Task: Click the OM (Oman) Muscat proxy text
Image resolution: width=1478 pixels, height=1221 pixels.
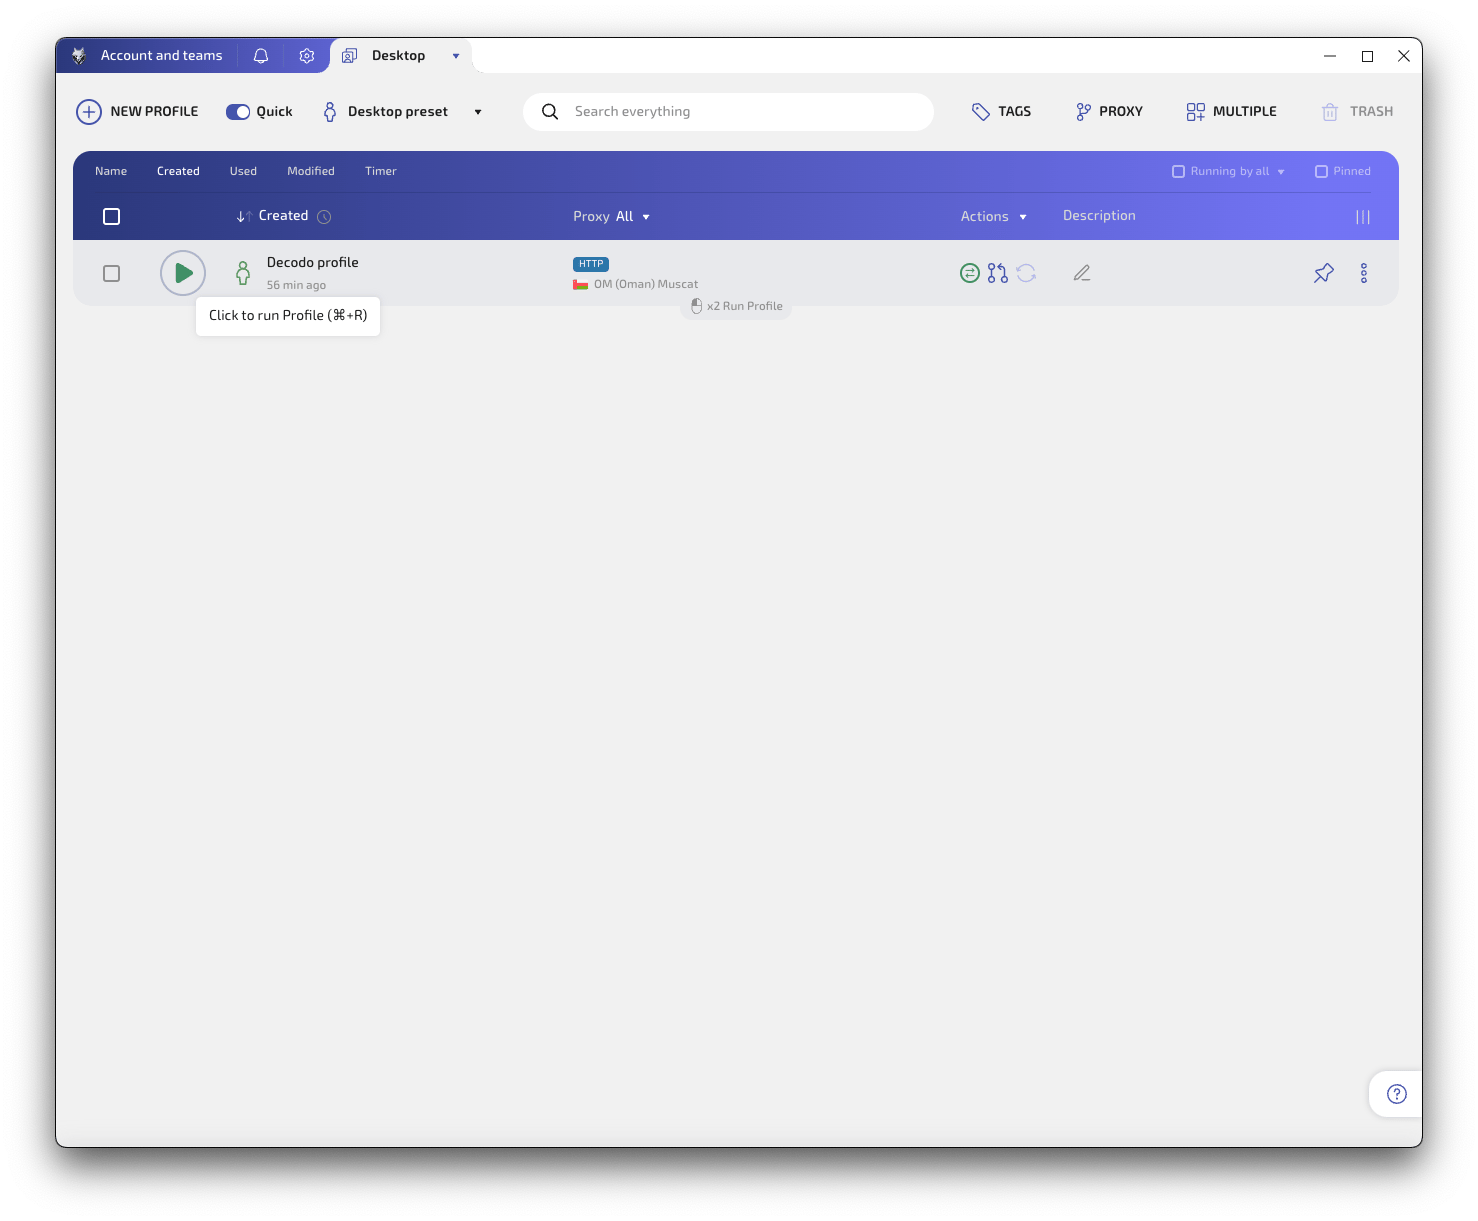Action: pyautogui.click(x=646, y=285)
